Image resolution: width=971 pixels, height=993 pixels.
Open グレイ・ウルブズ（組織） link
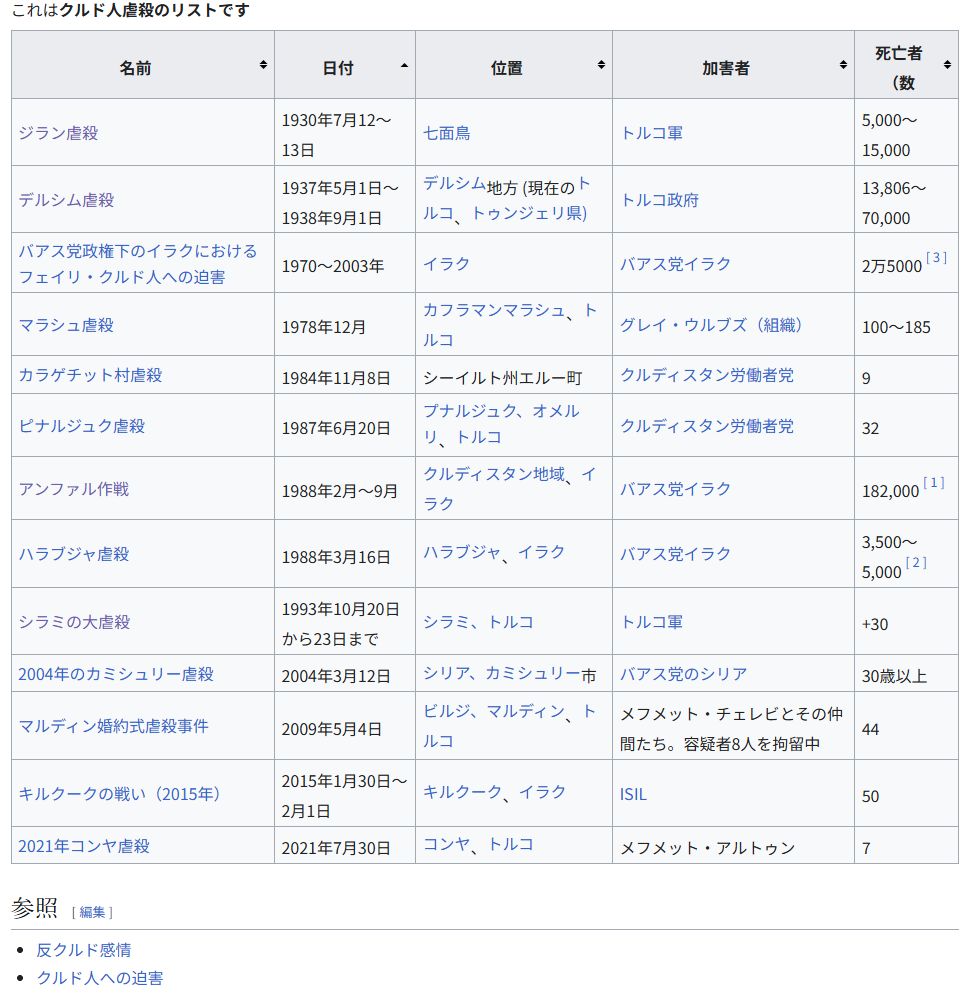(712, 325)
